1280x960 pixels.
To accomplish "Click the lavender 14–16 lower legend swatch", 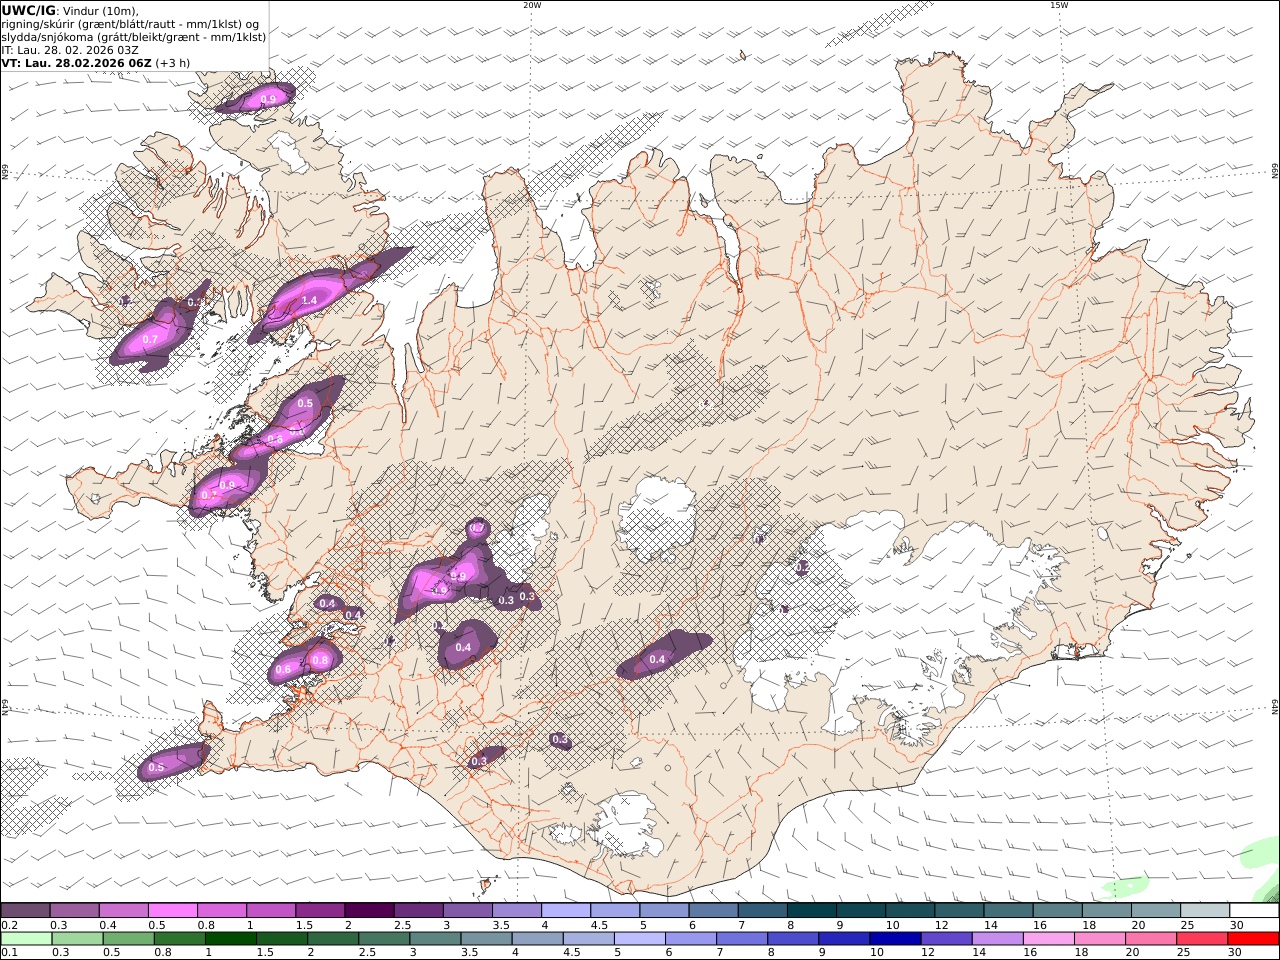I will [996, 938].
